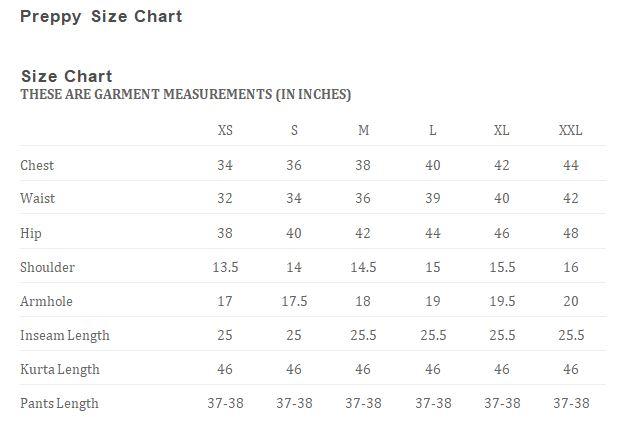Screen dimensions: 630x436
Task: Click the Inseam Length row label
Action: 65,336
